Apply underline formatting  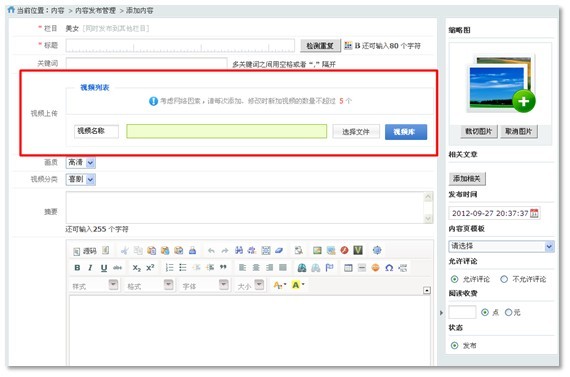(104, 268)
